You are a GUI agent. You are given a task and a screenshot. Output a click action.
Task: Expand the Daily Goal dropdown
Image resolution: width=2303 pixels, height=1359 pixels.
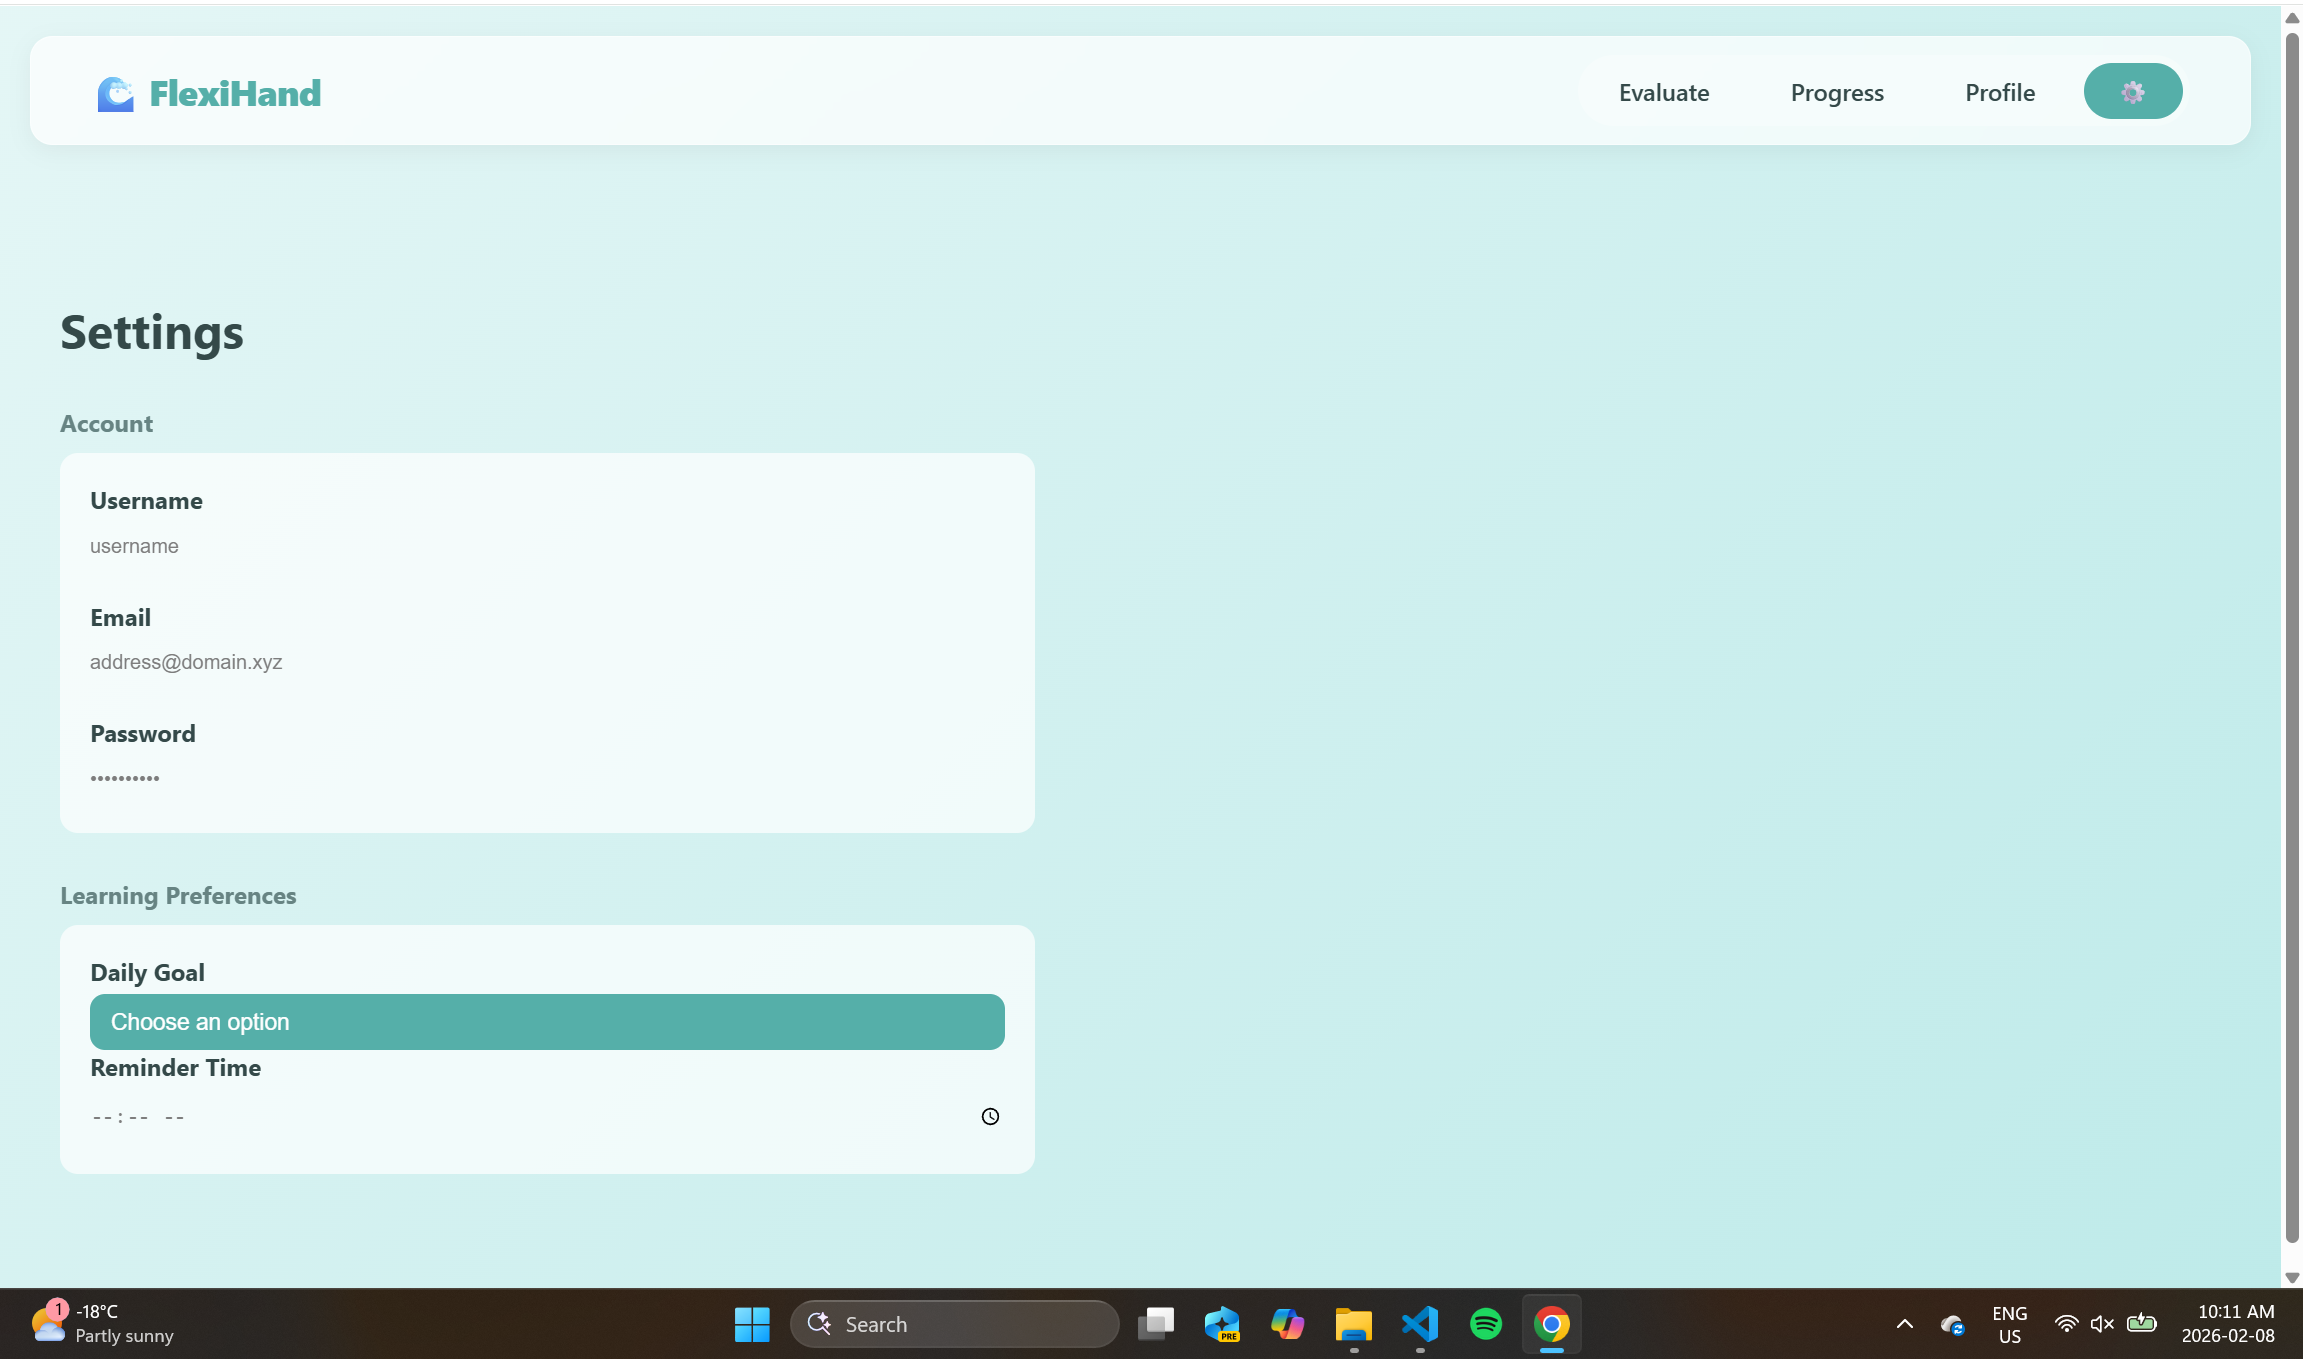(x=547, y=1022)
